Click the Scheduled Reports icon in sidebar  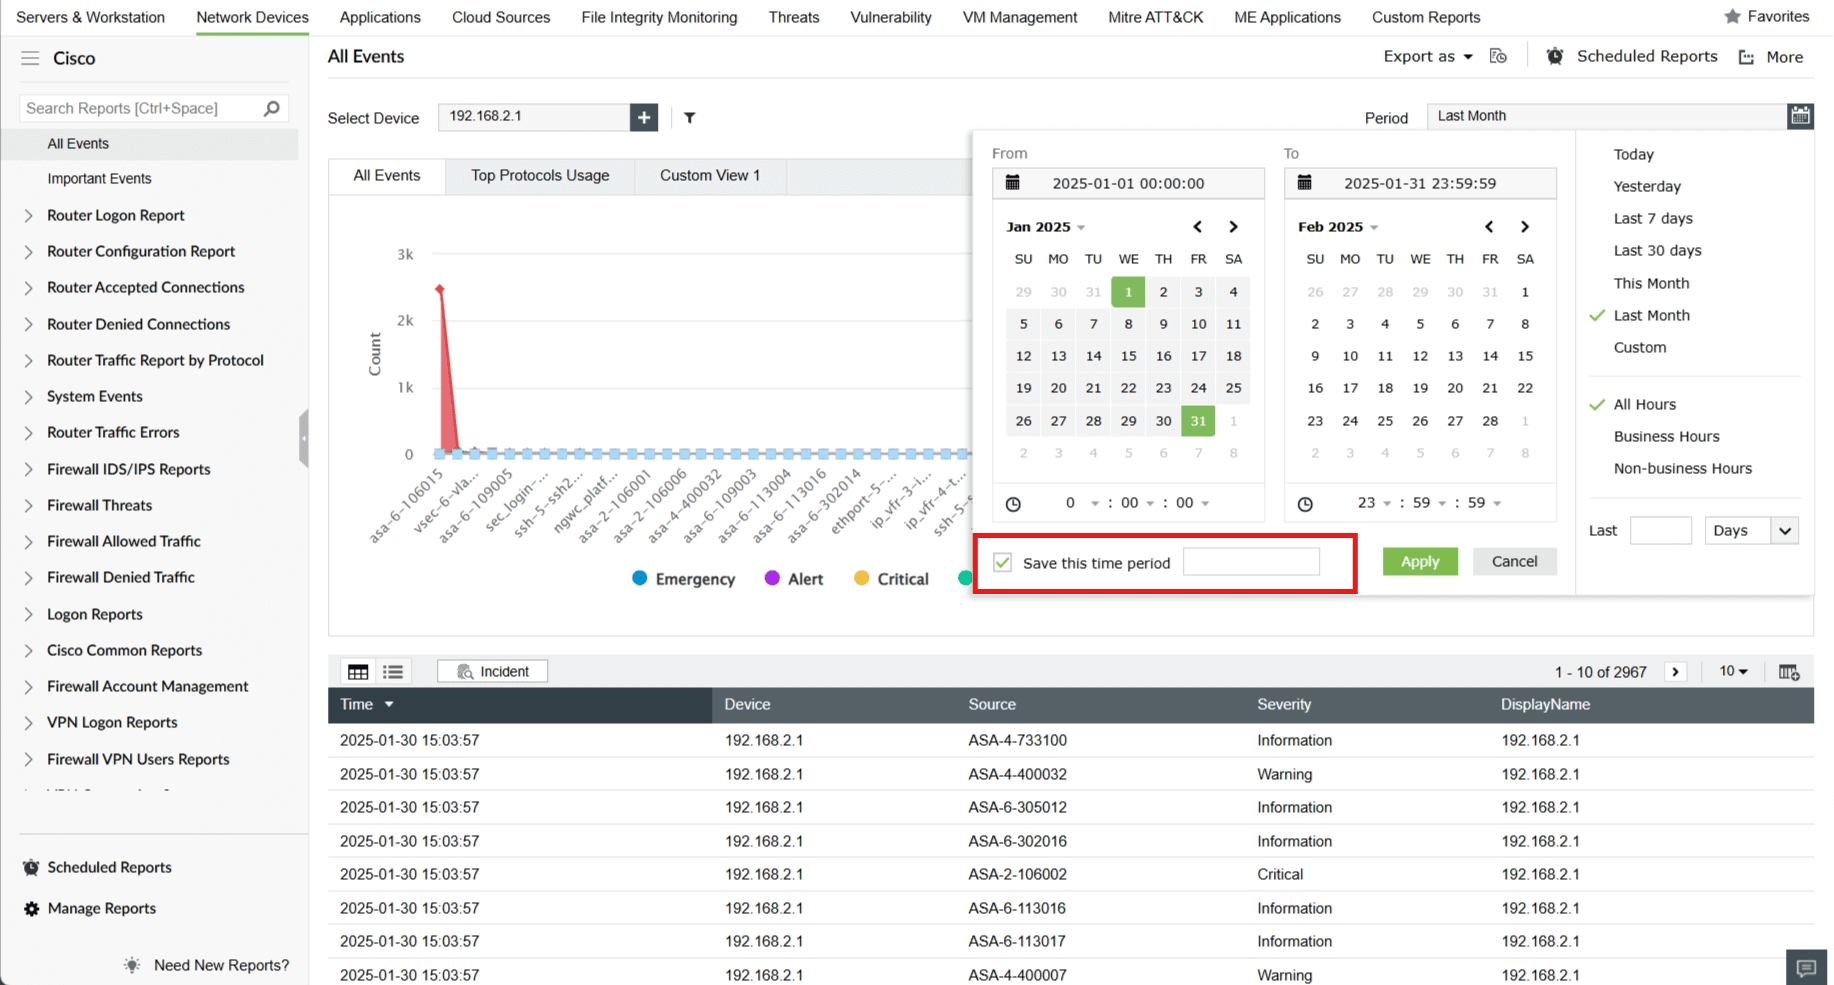pyautogui.click(x=31, y=867)
